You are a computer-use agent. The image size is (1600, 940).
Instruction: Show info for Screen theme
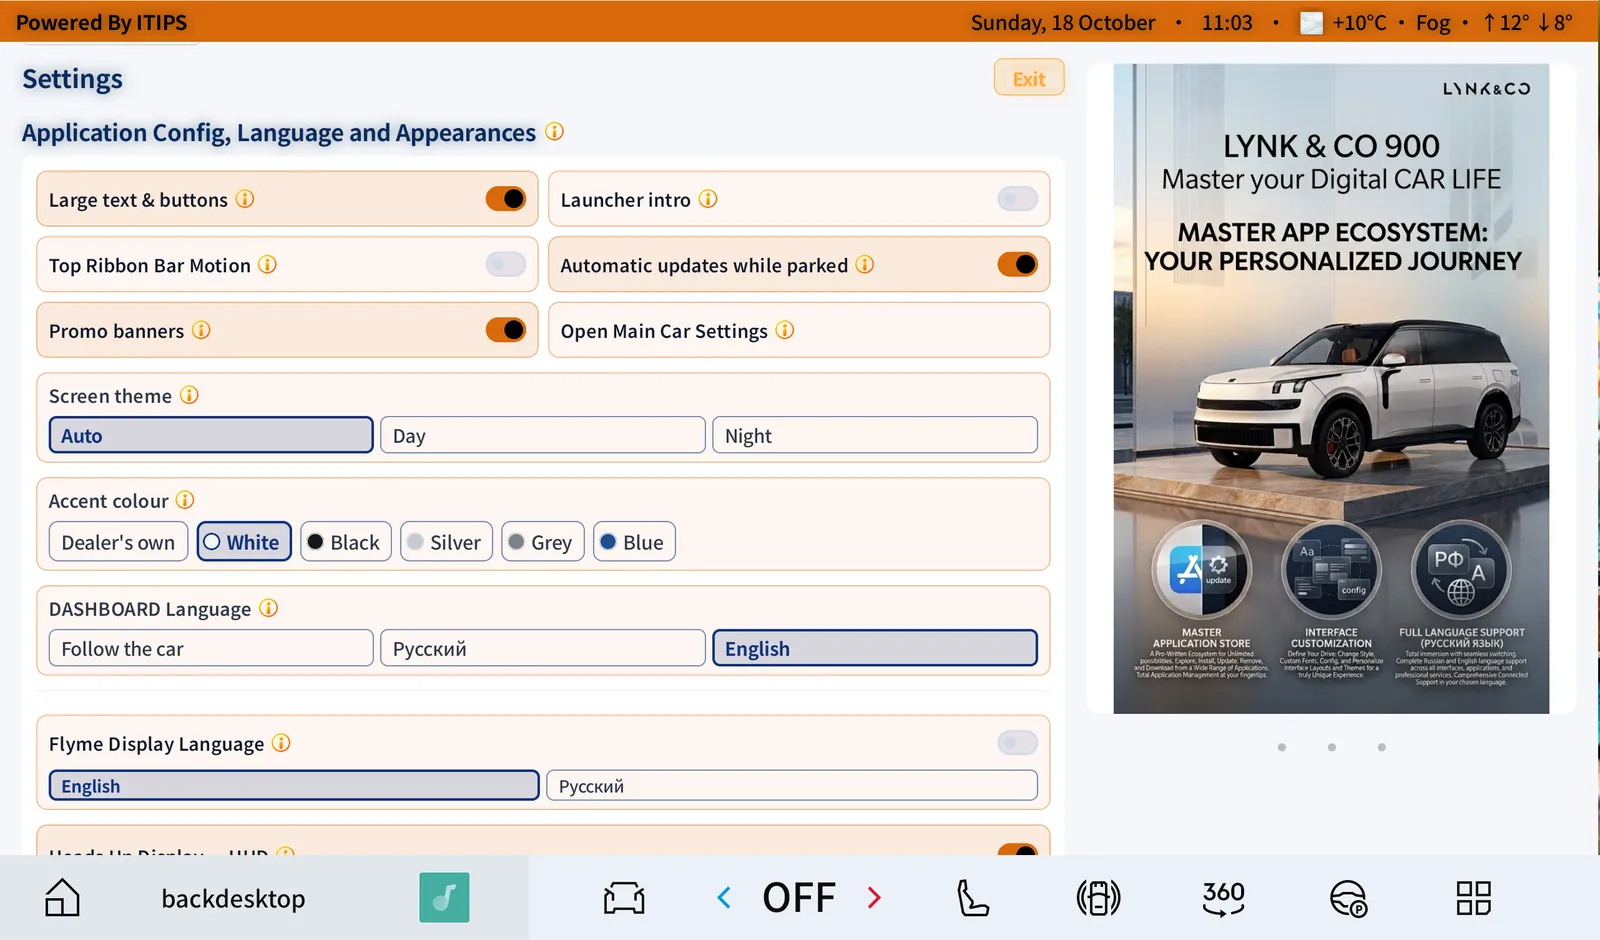[189, 395]
